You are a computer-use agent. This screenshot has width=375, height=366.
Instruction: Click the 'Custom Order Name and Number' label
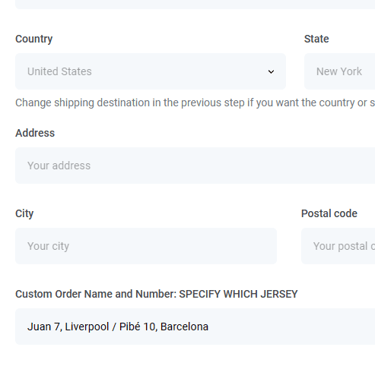(x=96, y=294)
